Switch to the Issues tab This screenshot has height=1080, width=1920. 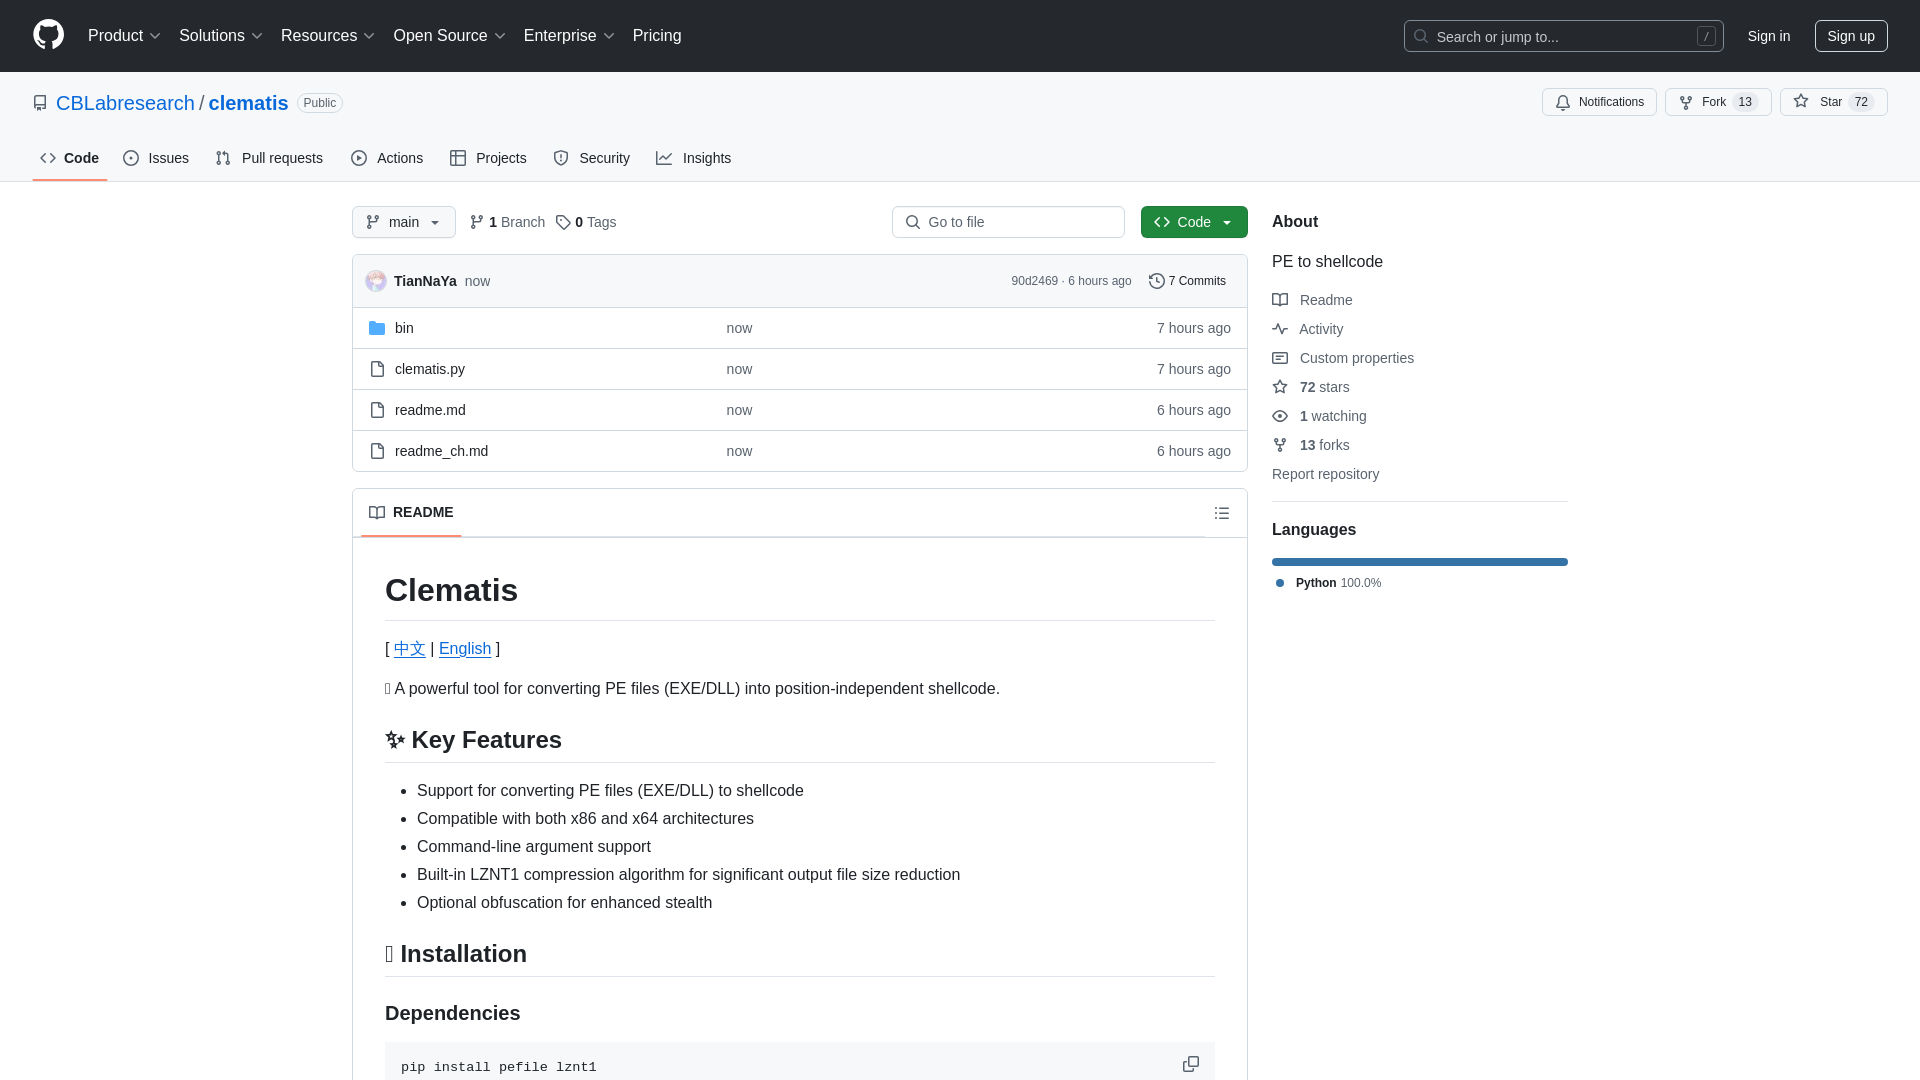click(156, 158)
